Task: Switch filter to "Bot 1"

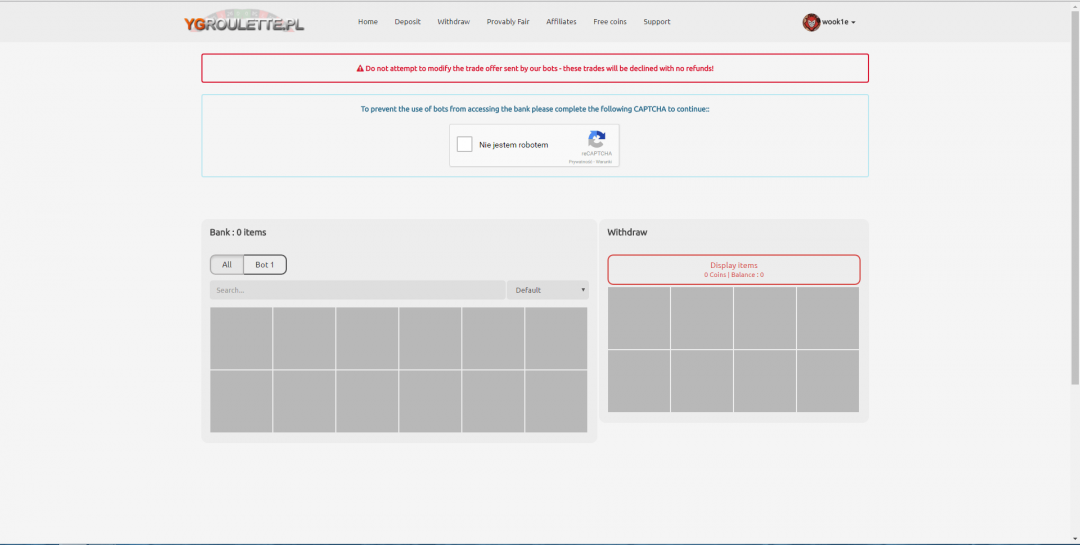Action: (265, 265)
